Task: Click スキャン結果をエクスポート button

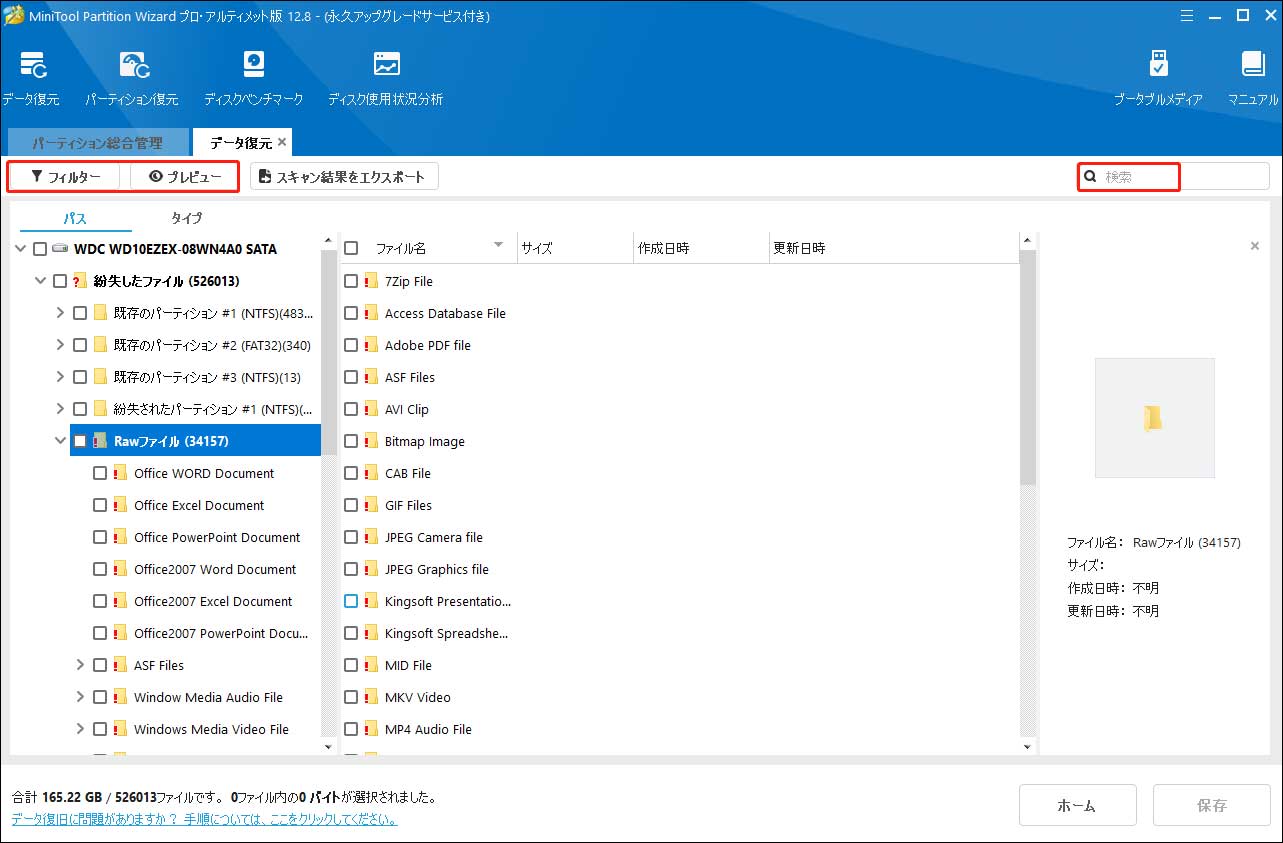Action: [x=344, y=177]
